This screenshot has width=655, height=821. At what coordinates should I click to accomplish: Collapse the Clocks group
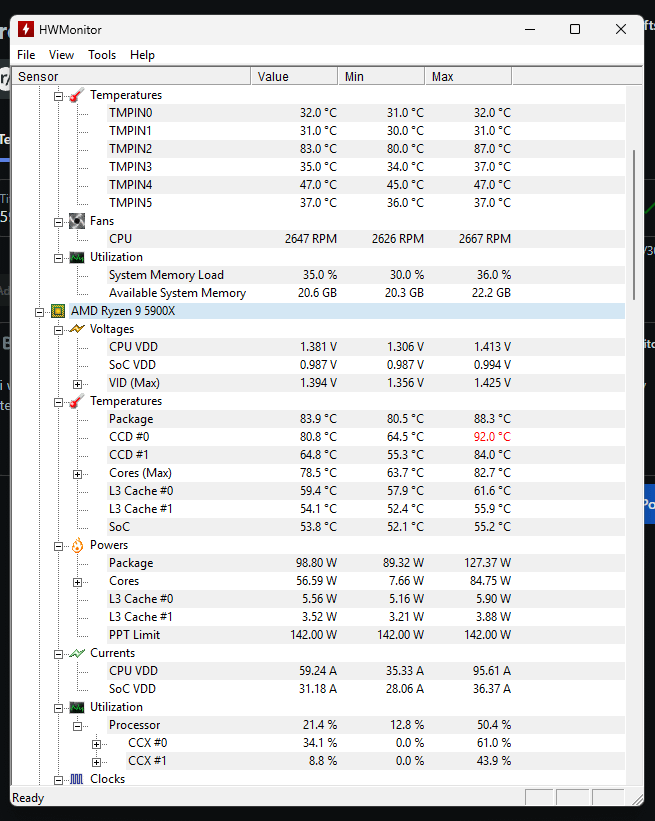(59, 780)
